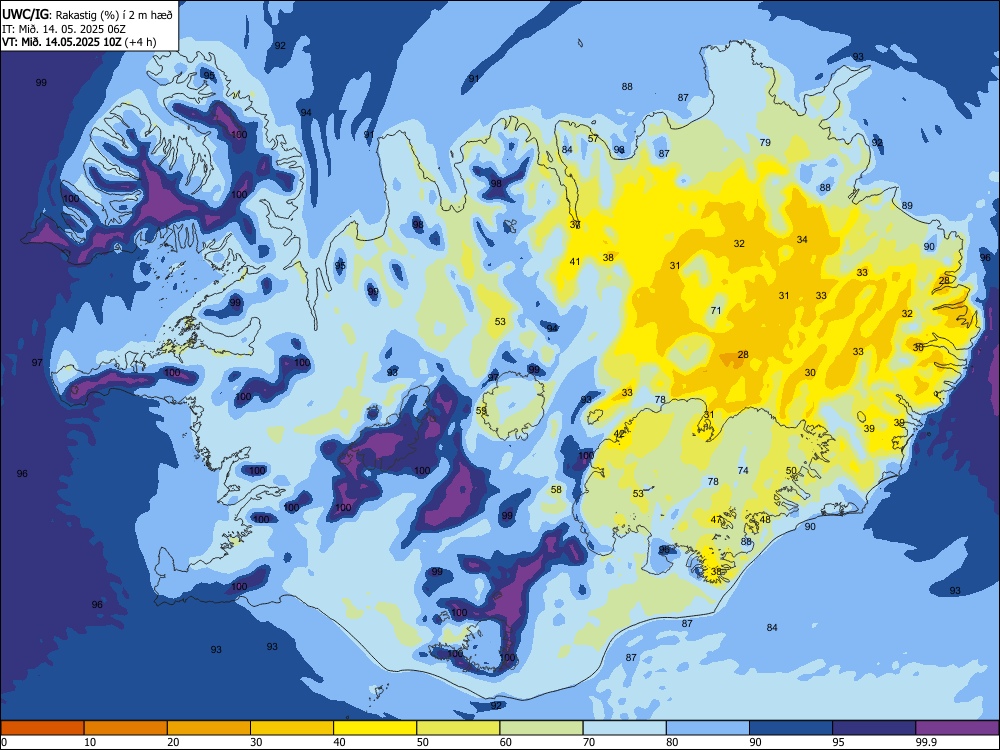Image resolution: width=1000 pixels, height=750 pixels.
Task: Click the title 'UWC/IG: Rakastig (%) í 2 m hæð'
Action: pyautogui.click(x=87, y=13)
